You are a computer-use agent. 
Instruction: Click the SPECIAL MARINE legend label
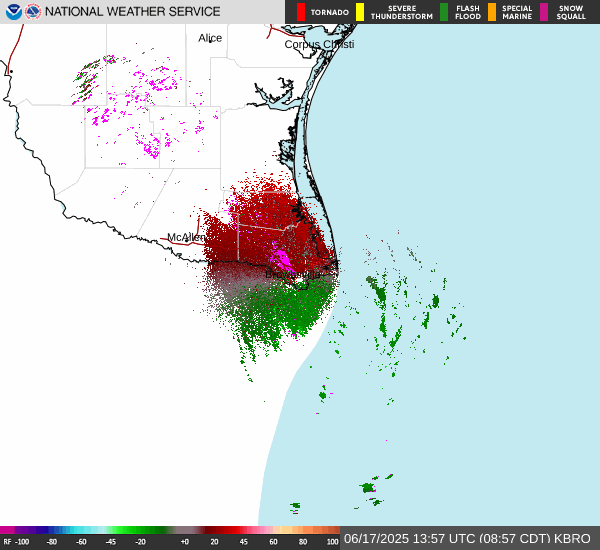tap(517, 12)
